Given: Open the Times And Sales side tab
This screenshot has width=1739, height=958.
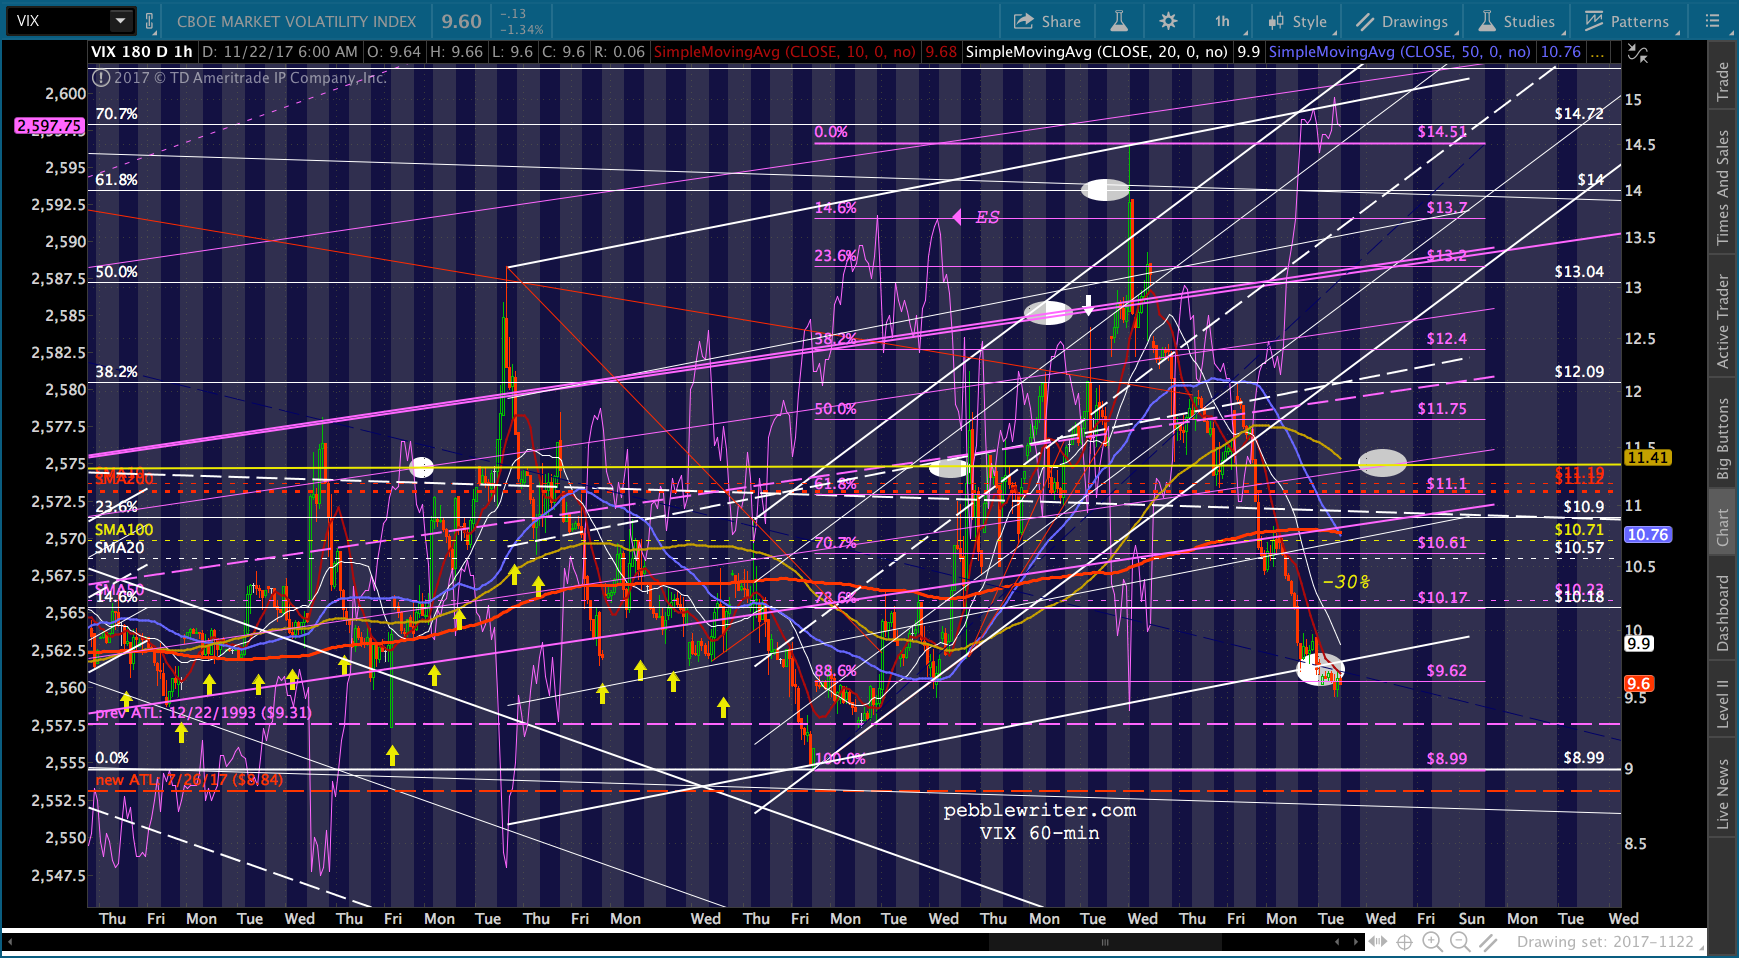Looking at the screenshot, I should point(1722,187).
